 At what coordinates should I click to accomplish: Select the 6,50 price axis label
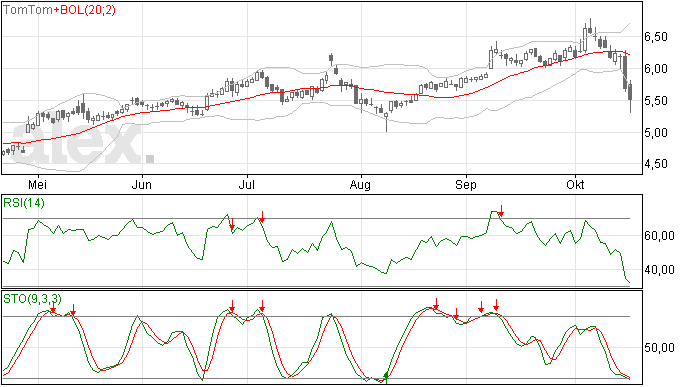coord(656,37)
